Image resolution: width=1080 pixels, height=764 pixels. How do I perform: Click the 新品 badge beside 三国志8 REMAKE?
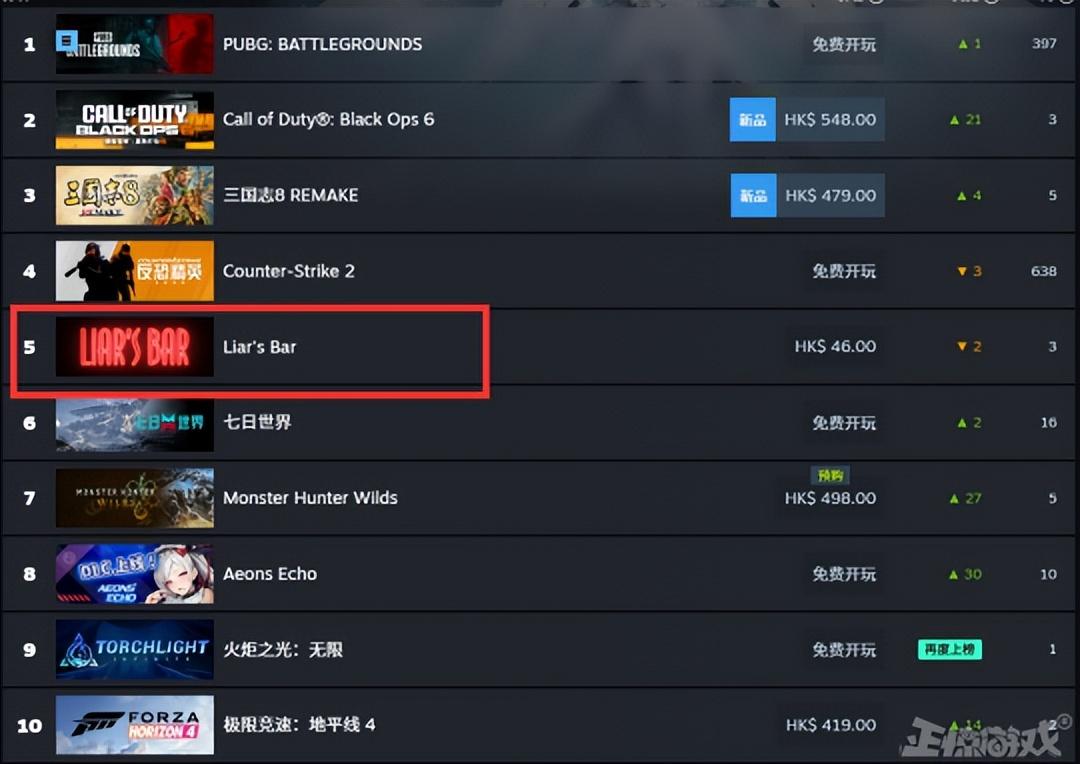pos(754,196)
